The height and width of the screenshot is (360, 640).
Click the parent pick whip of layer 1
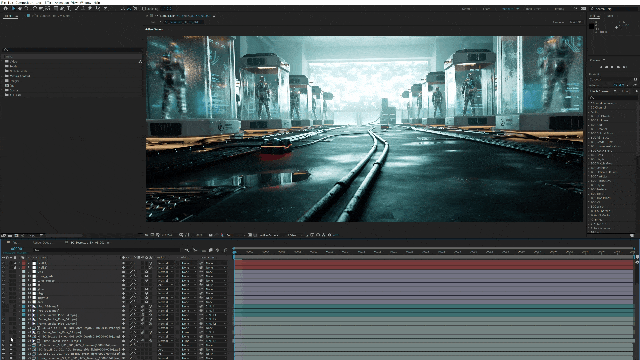201,263
